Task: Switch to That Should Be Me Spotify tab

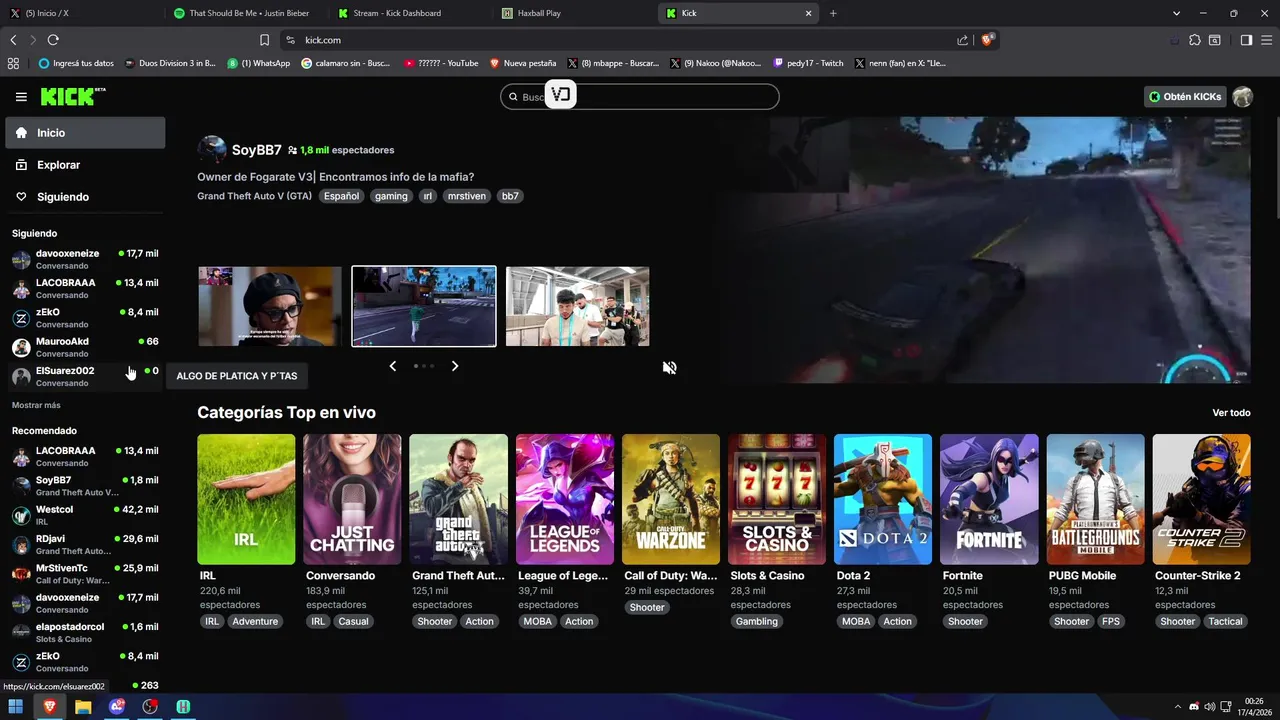Action: click(x=245, y=13)
